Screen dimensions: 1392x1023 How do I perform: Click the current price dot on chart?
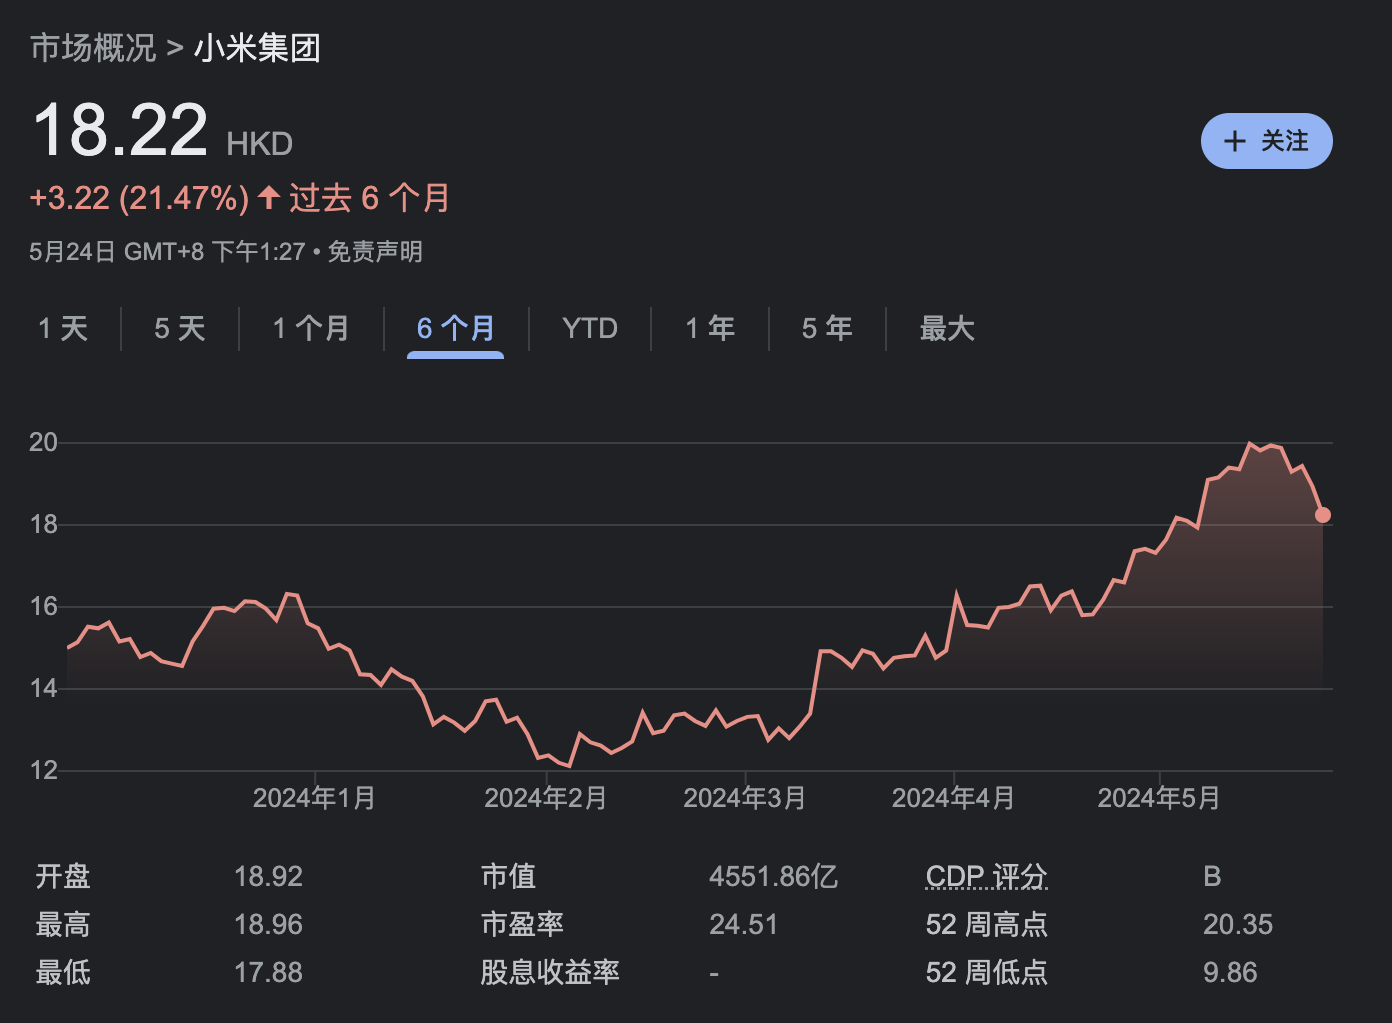[x=1322, y=515]
